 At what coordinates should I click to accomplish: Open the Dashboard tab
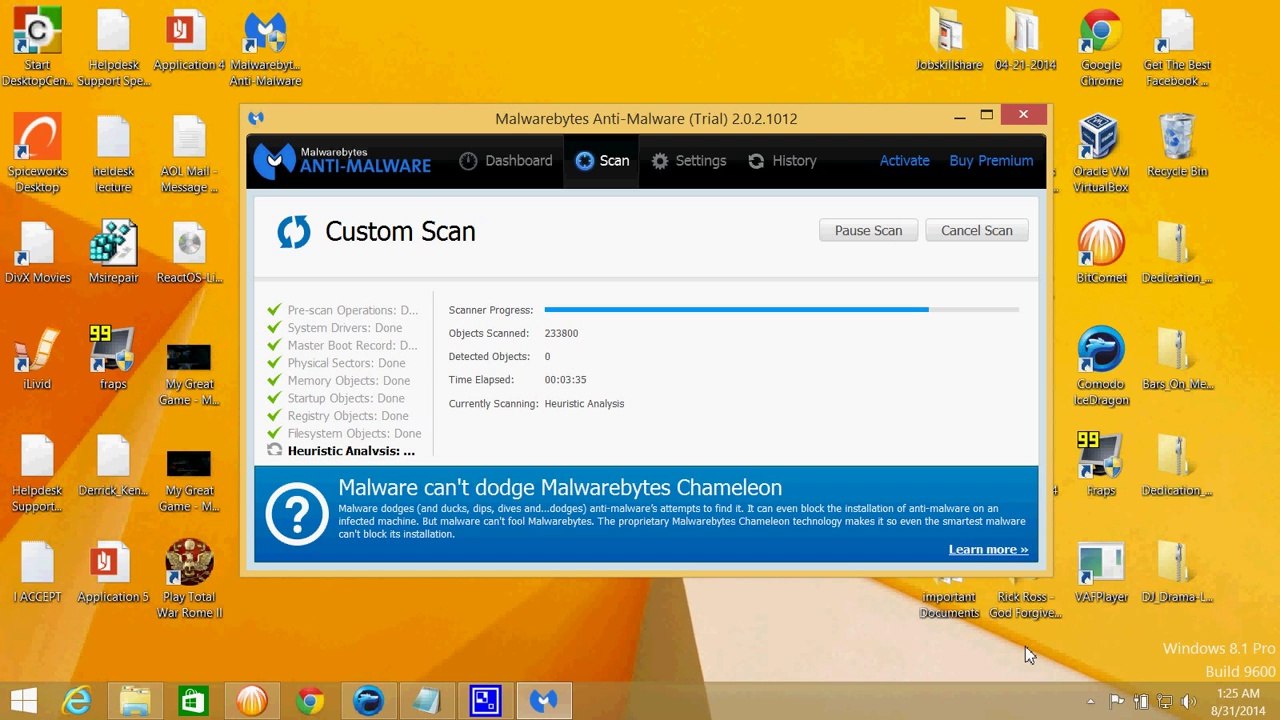pos(505,161)
